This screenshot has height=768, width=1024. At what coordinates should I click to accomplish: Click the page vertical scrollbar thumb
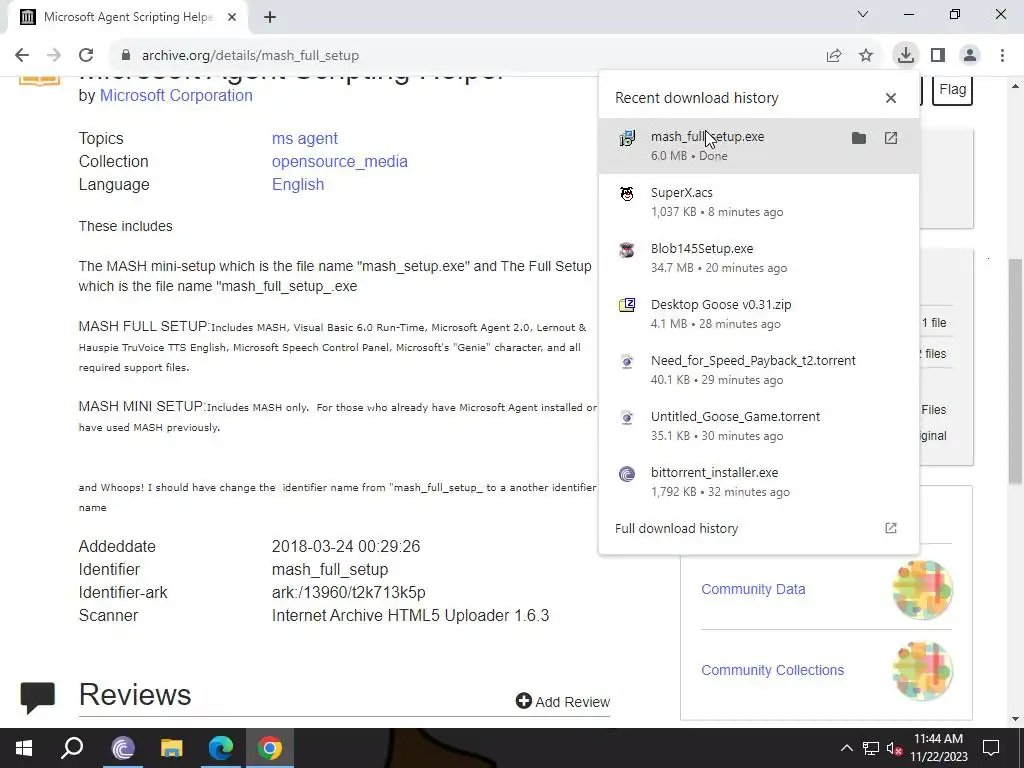[x=1015, y=371]
